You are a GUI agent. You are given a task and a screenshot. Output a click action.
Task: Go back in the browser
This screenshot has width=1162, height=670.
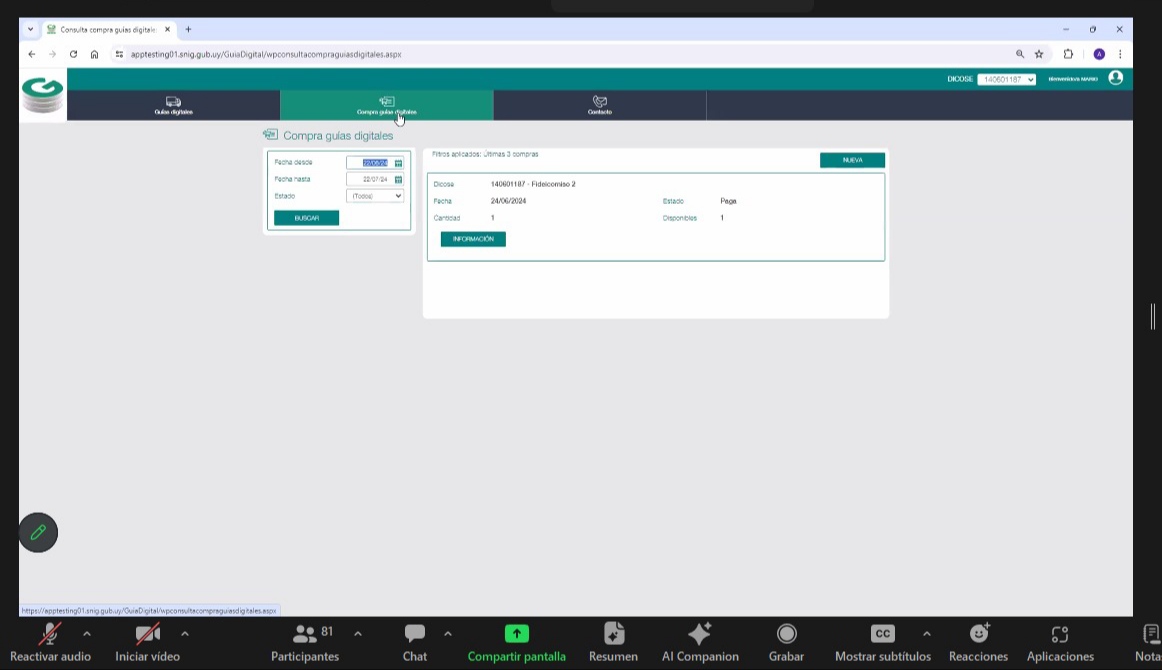click(x=32, y=54)
